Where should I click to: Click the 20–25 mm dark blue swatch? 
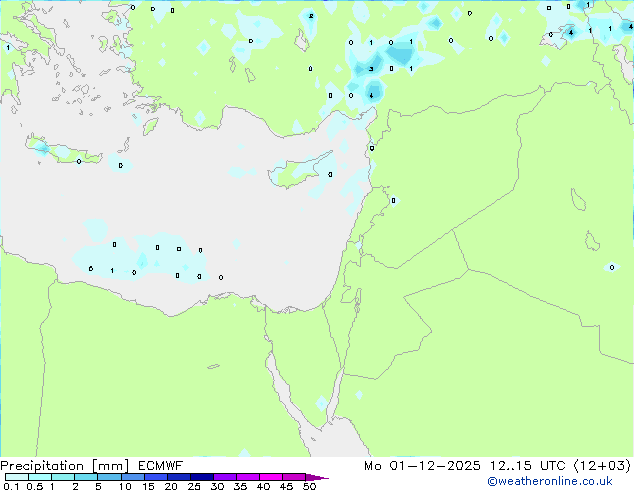click(179, 477)
